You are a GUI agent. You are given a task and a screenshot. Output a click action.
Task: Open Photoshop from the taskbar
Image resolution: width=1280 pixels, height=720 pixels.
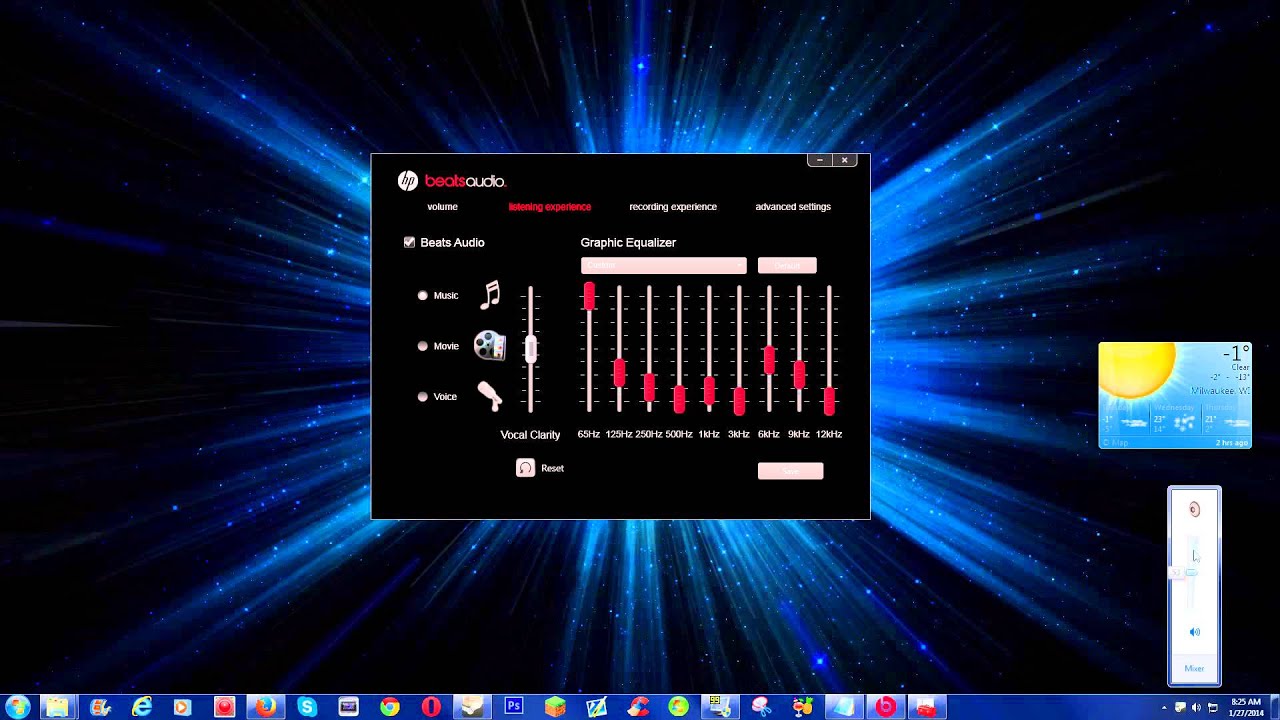[514, 707]
